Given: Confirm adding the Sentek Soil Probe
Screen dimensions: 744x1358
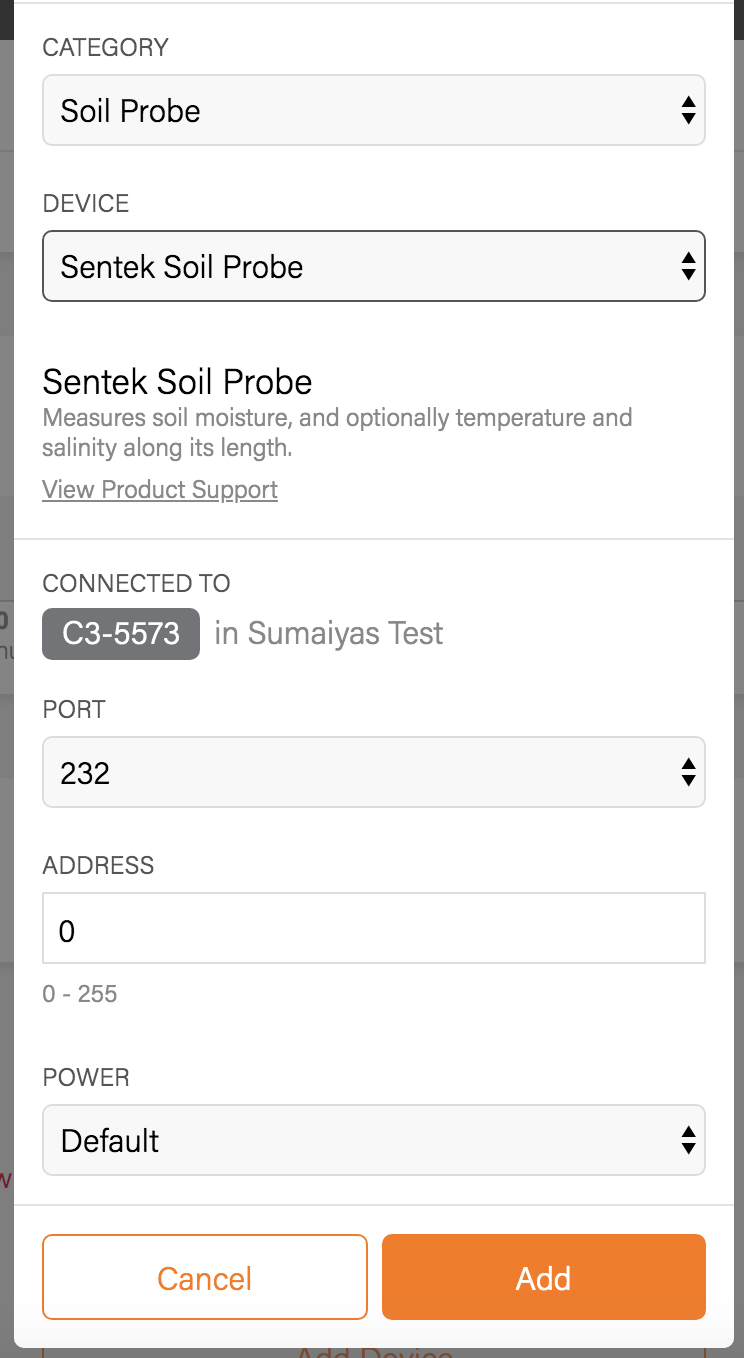Looking at the screenshot, I should click(543, 1277).
